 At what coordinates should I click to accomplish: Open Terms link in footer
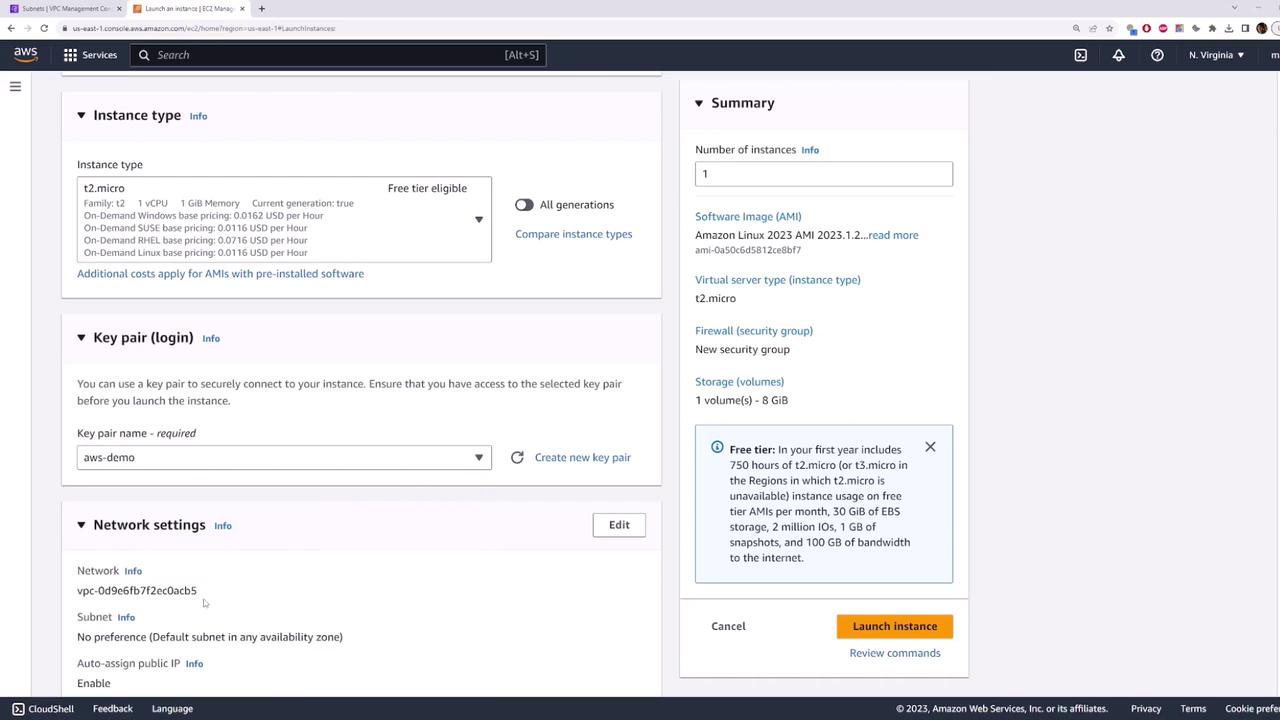(x=1193, y=709)
